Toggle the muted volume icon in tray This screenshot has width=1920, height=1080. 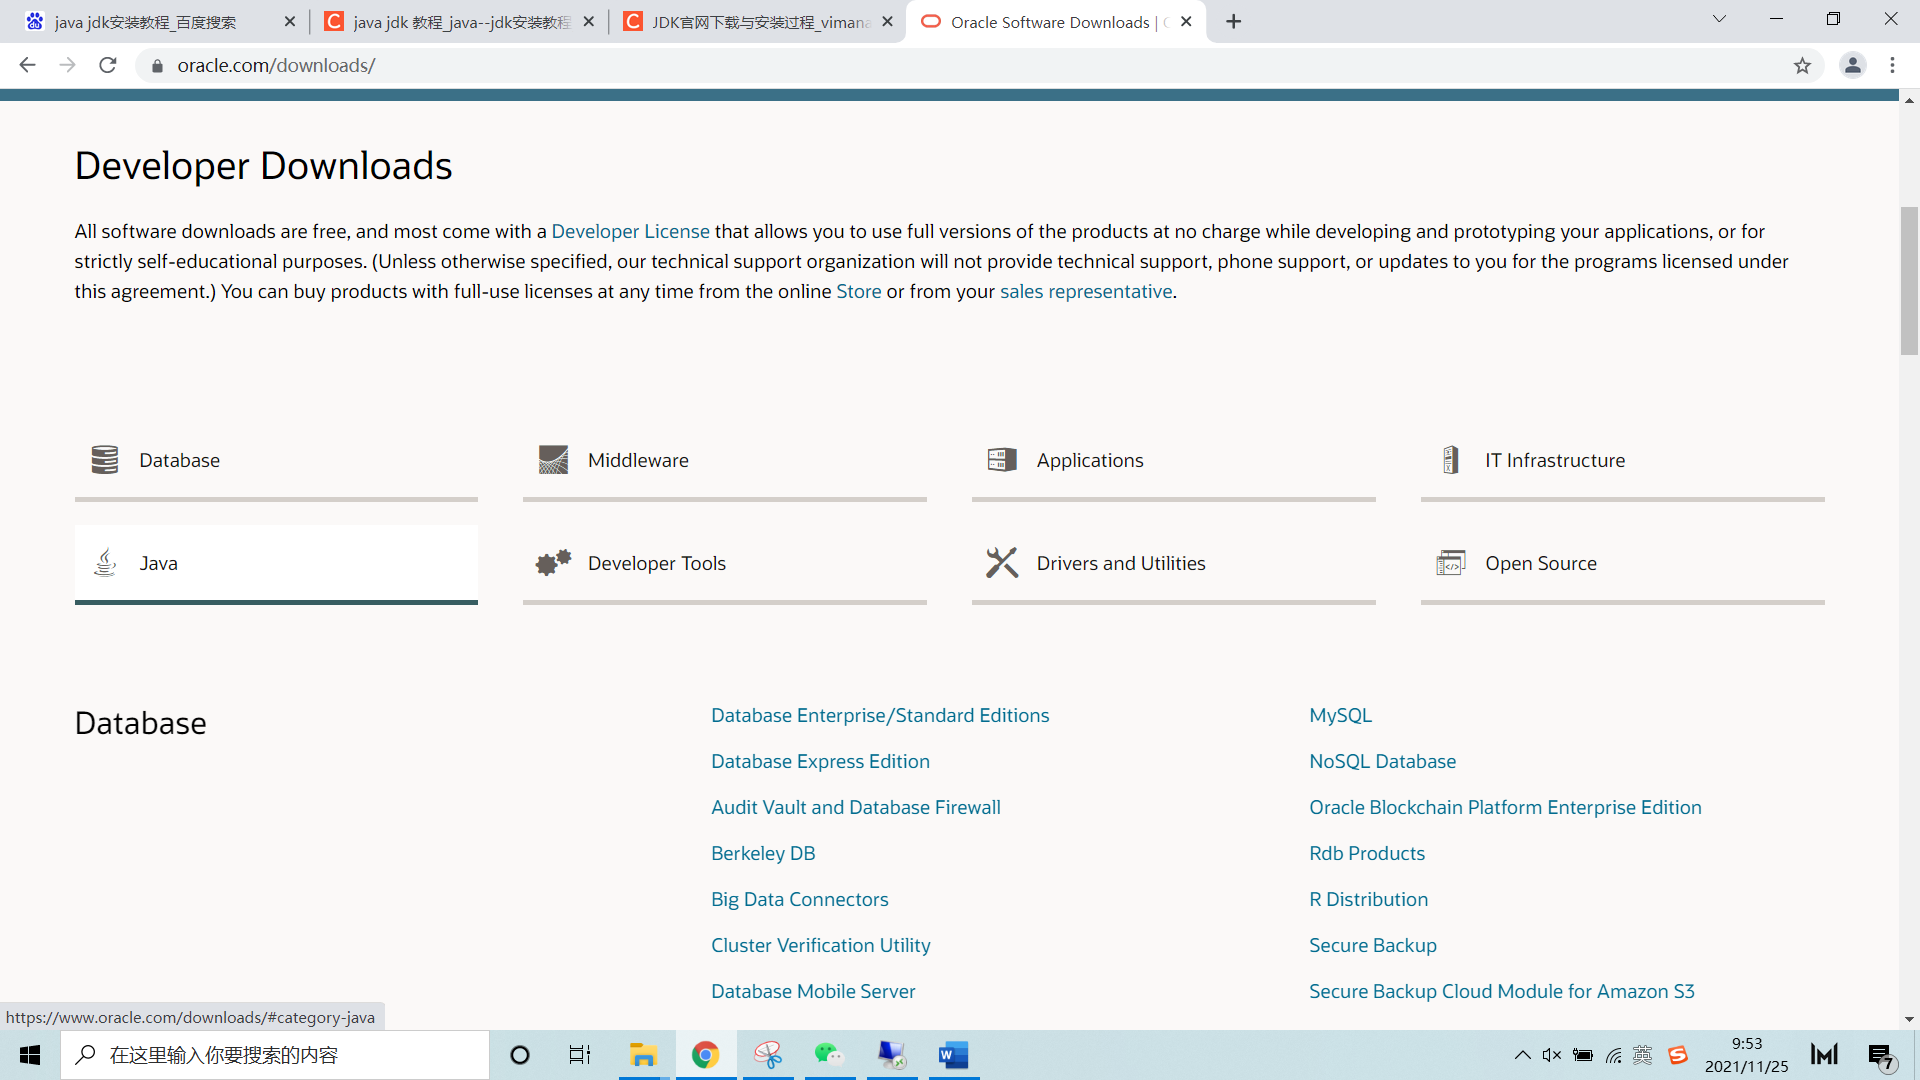pos(1551,1055)
